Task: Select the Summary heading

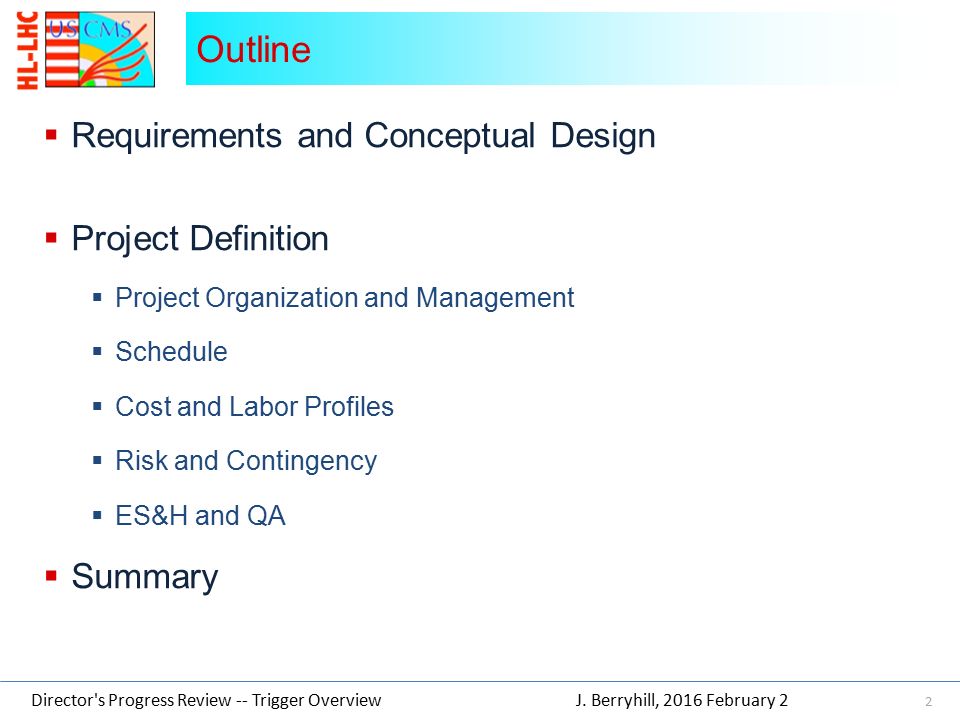Action: point(145,577)
